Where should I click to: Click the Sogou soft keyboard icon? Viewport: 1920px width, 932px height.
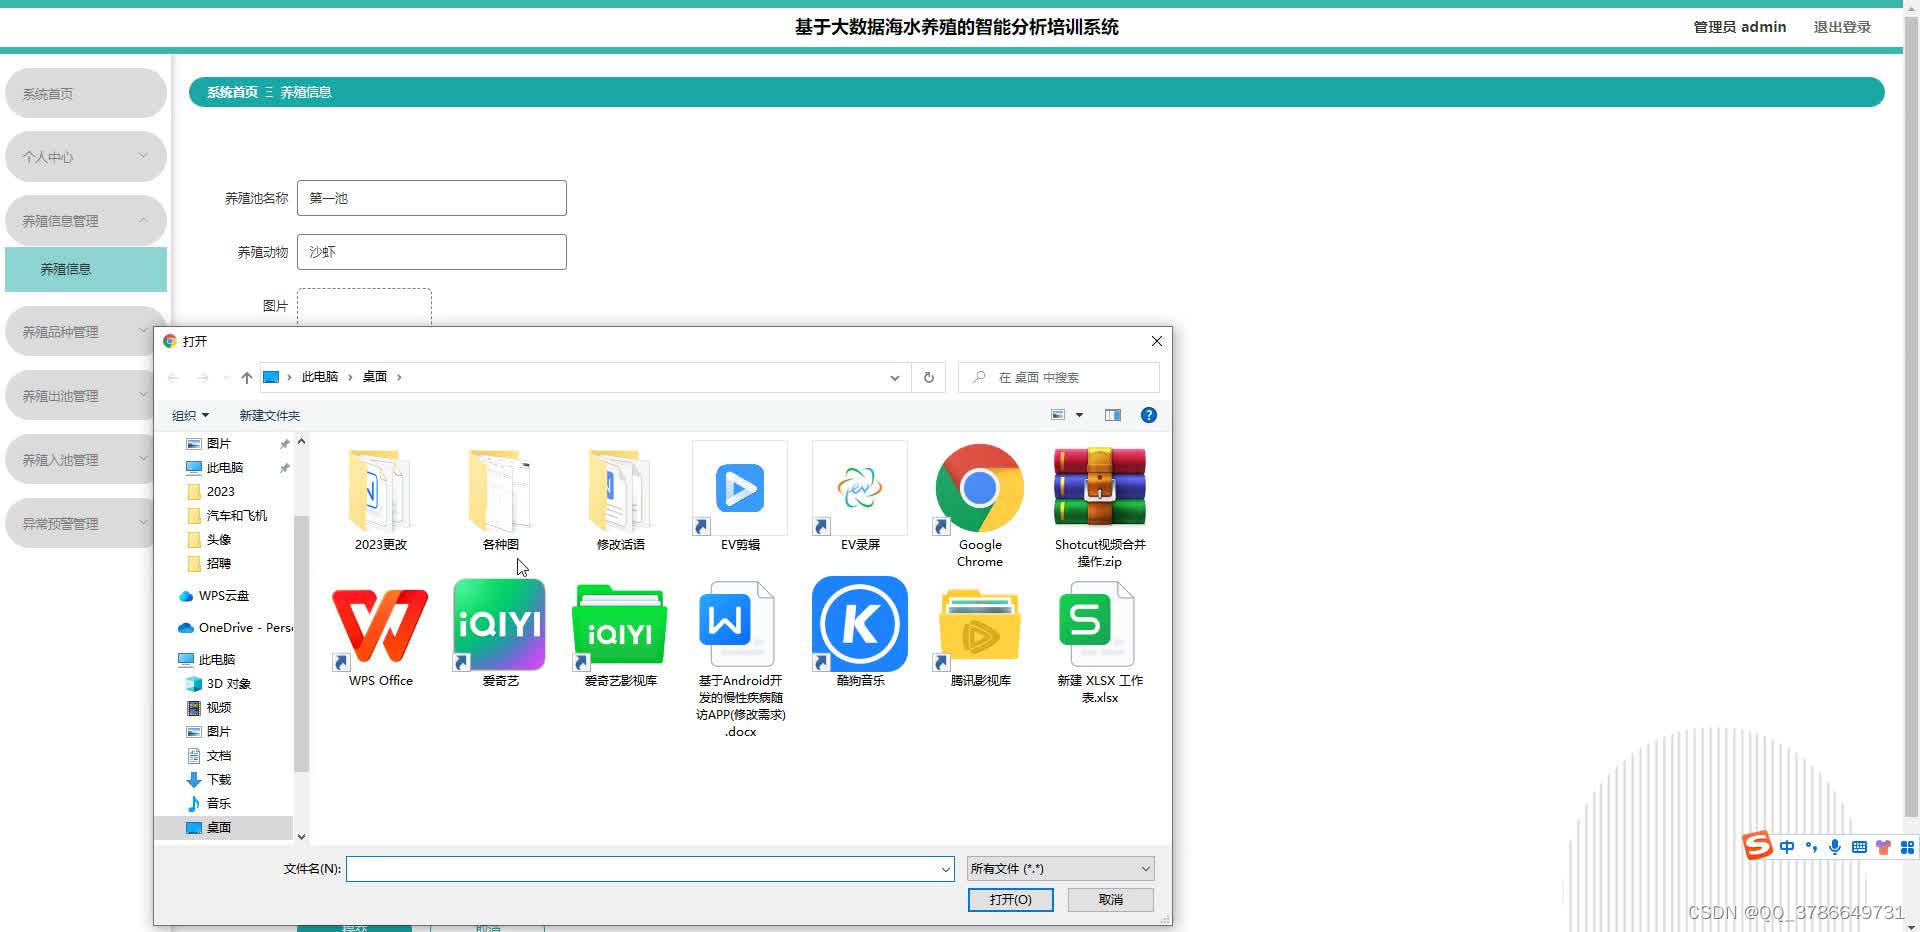tap(1859, 847)
